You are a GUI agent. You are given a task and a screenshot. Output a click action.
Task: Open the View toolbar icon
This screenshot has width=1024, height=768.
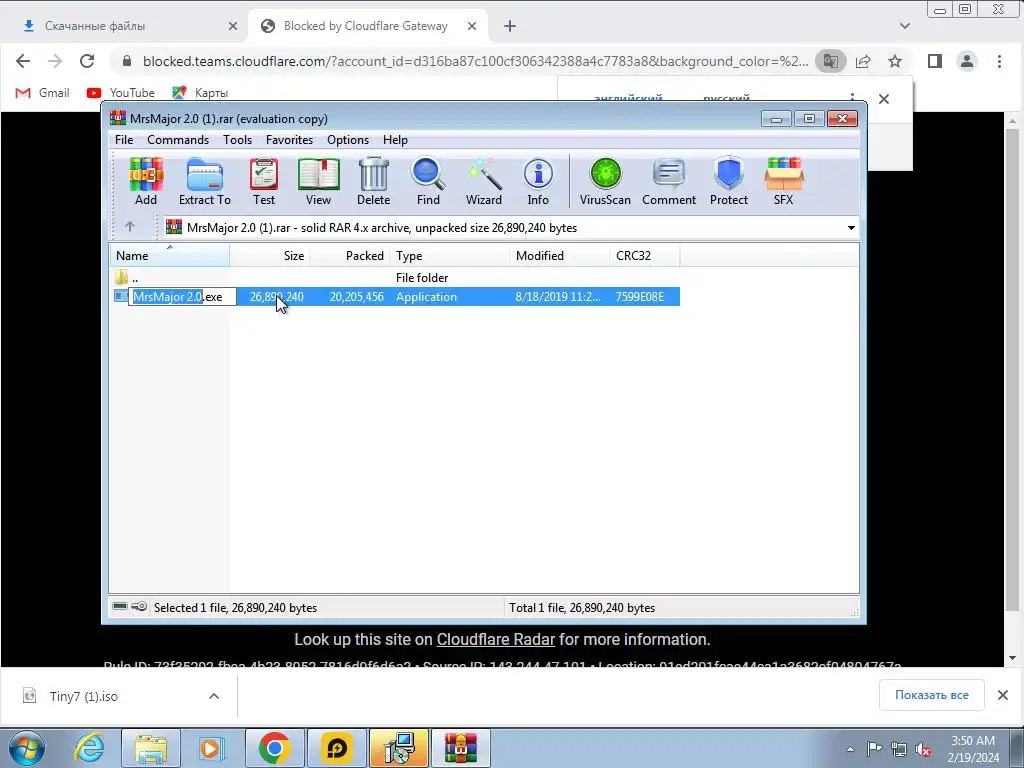click(318, 182)
